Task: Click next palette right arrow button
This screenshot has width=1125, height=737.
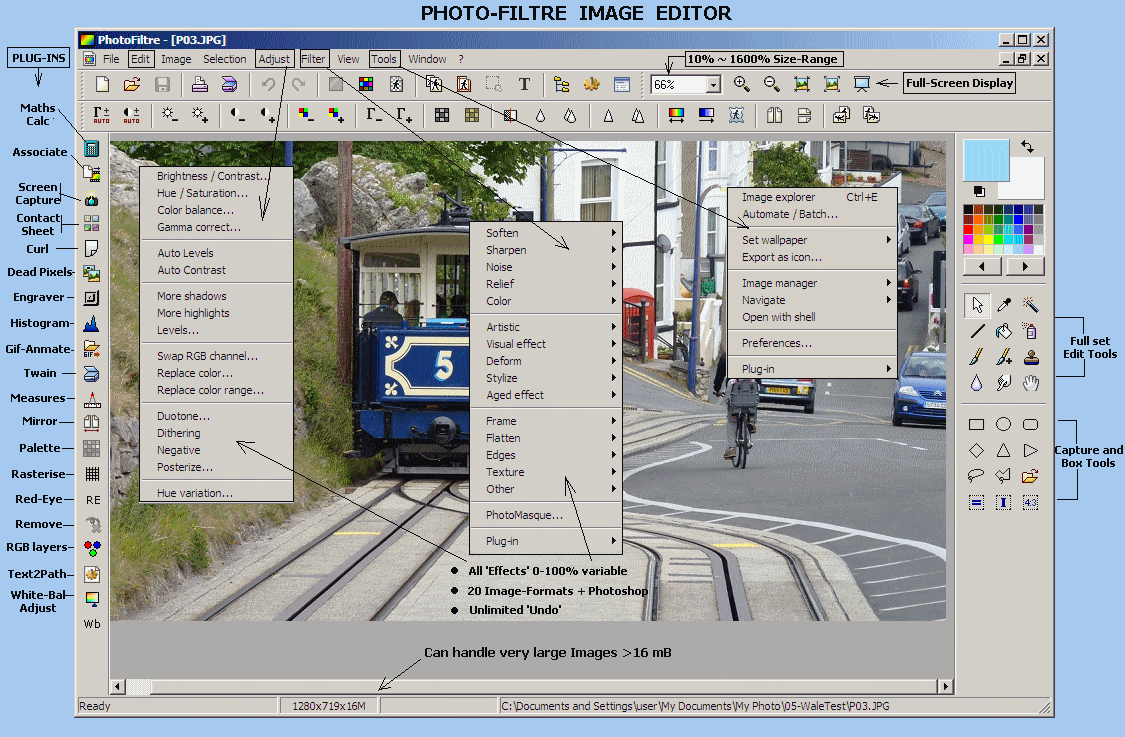Action: [x=1025, y=266]
